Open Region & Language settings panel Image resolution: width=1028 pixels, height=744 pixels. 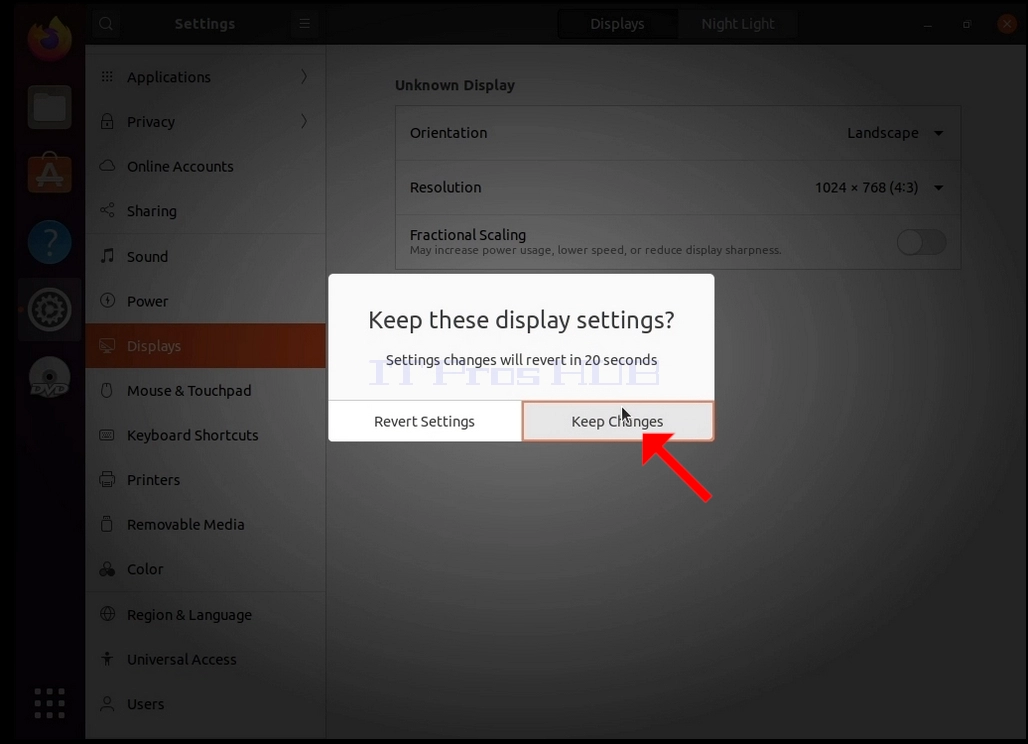click(205, 615)
